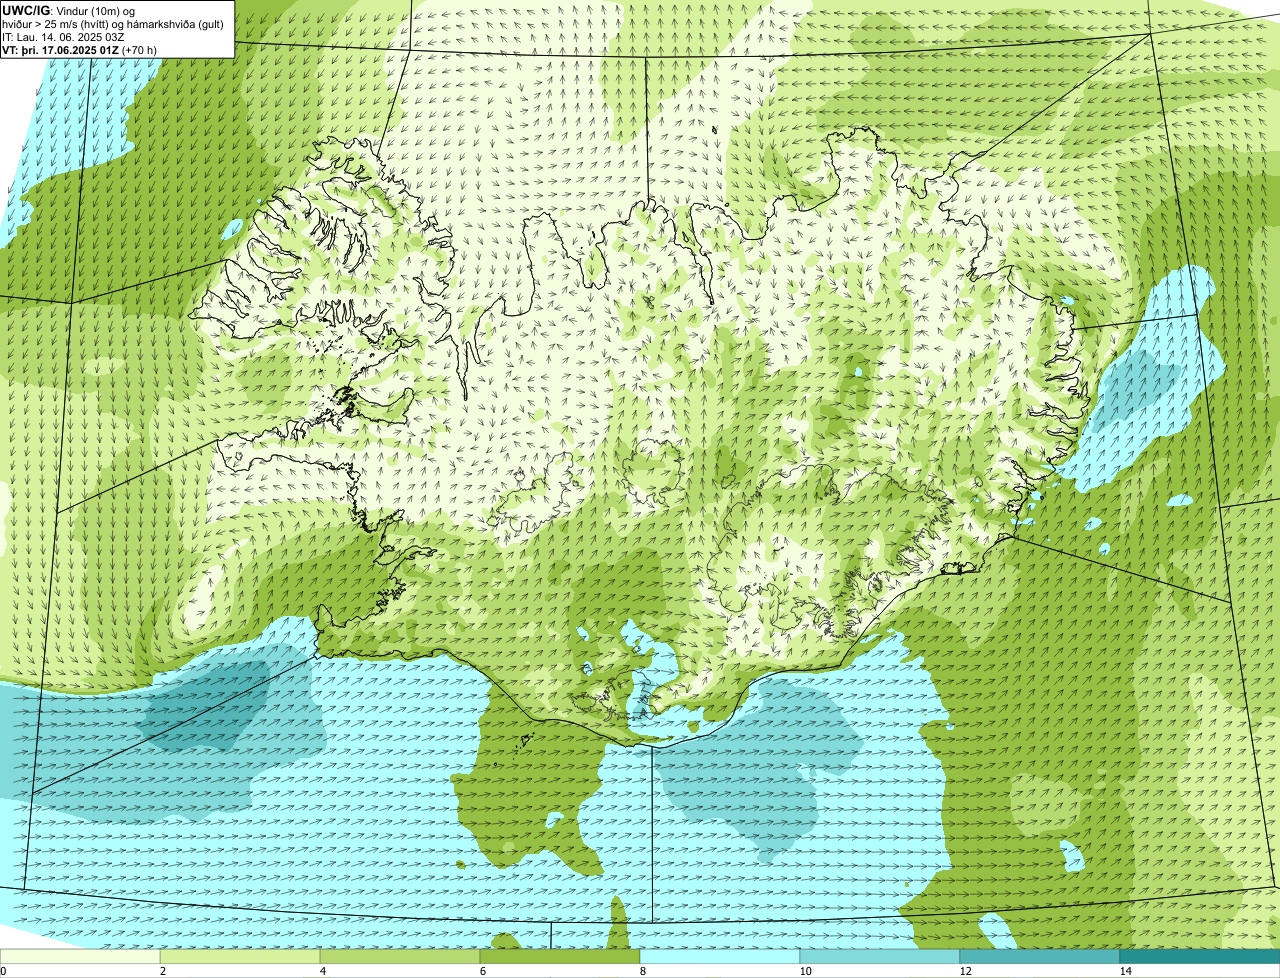Click the legend label '2'

(x=162, y=971)
